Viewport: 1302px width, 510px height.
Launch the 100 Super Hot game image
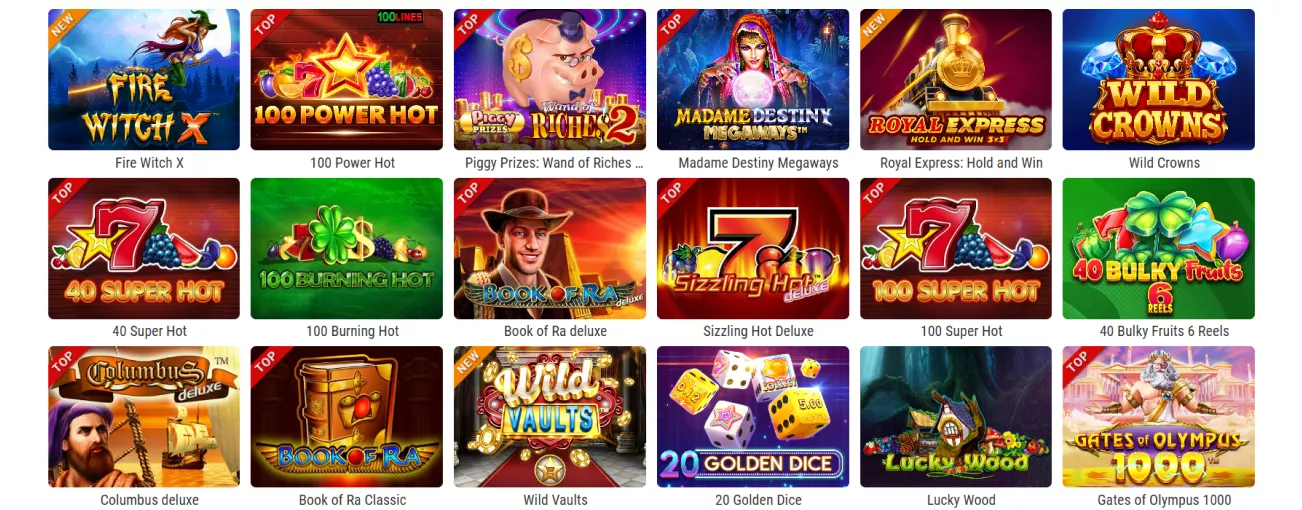(956, 248)
